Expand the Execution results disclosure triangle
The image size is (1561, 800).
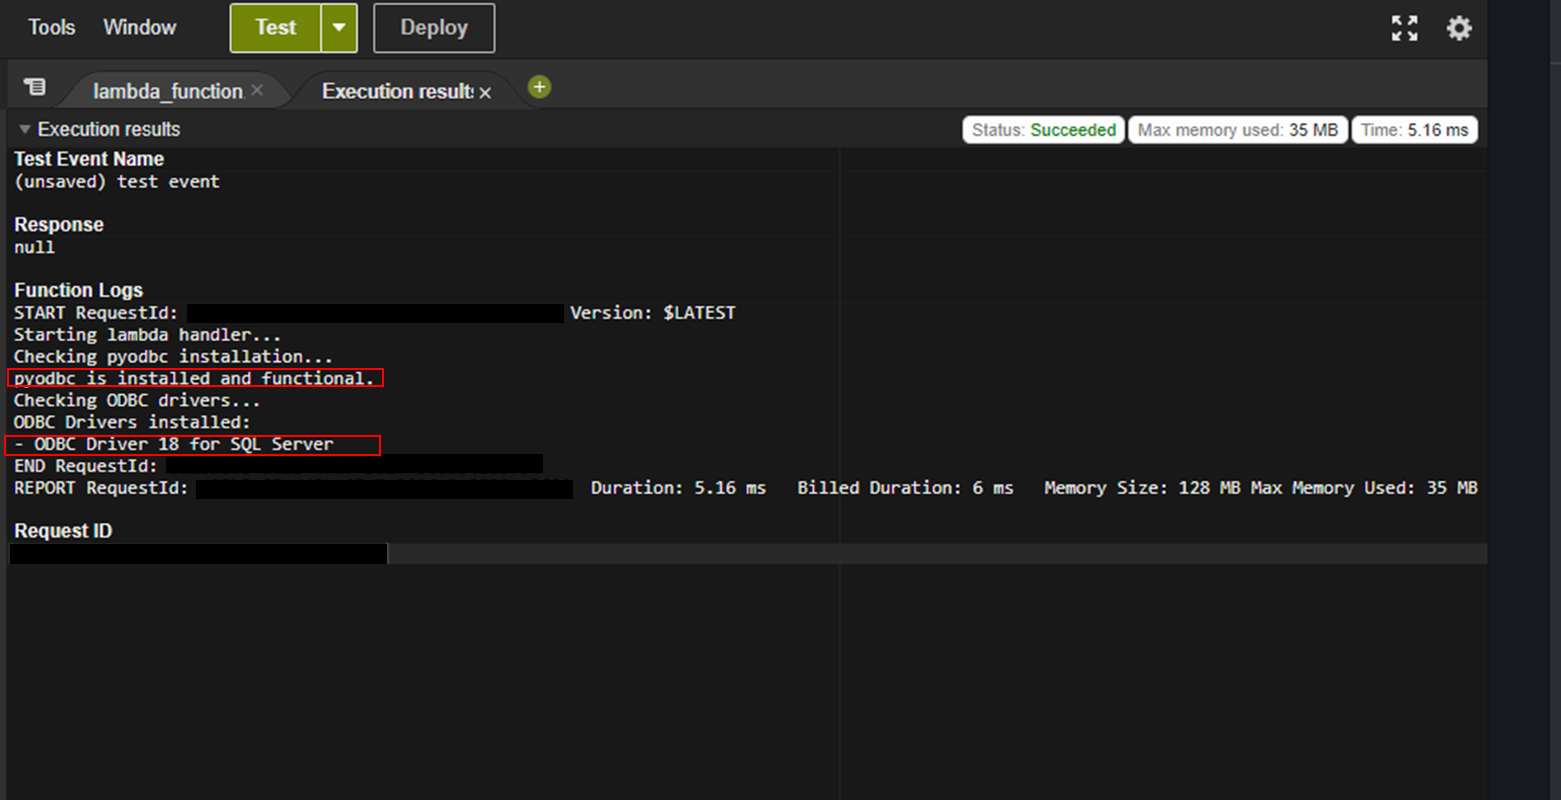[23, 129]
